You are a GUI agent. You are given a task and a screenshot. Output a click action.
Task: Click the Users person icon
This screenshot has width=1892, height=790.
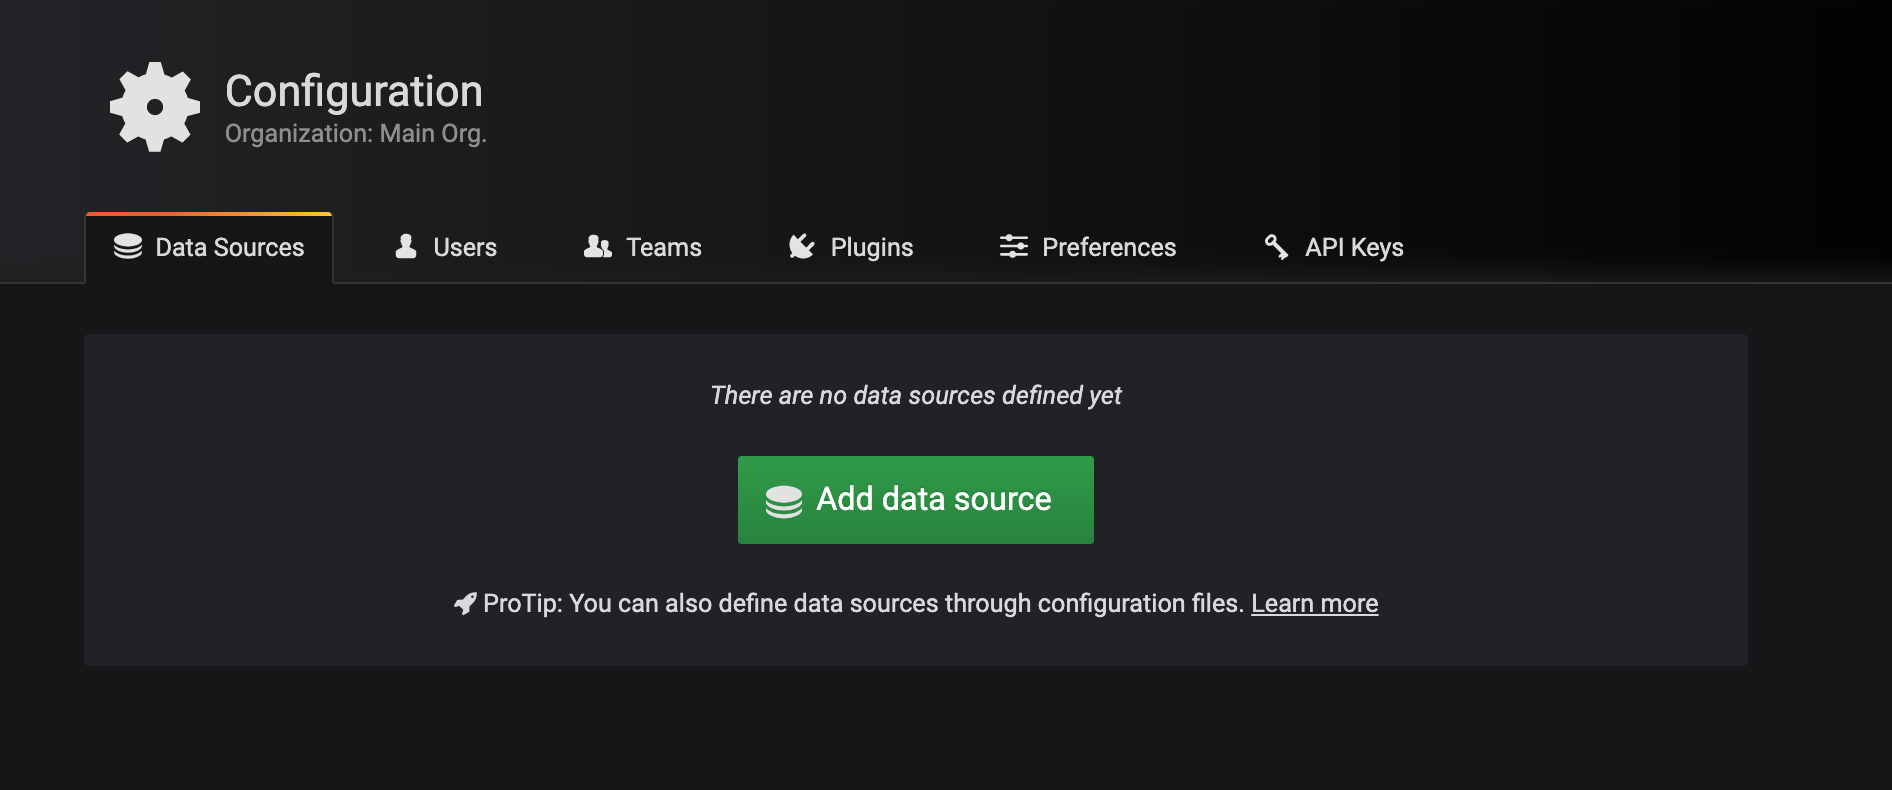406,247
